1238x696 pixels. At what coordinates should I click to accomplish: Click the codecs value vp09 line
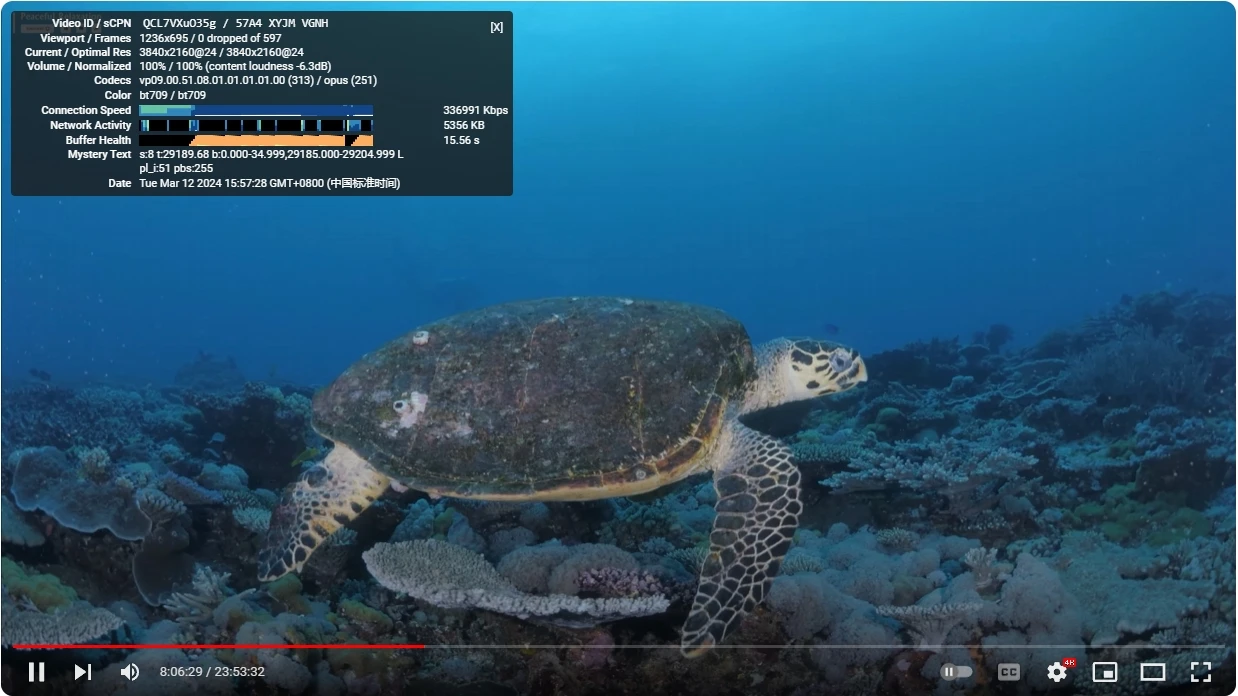click(x=258, y=80)
